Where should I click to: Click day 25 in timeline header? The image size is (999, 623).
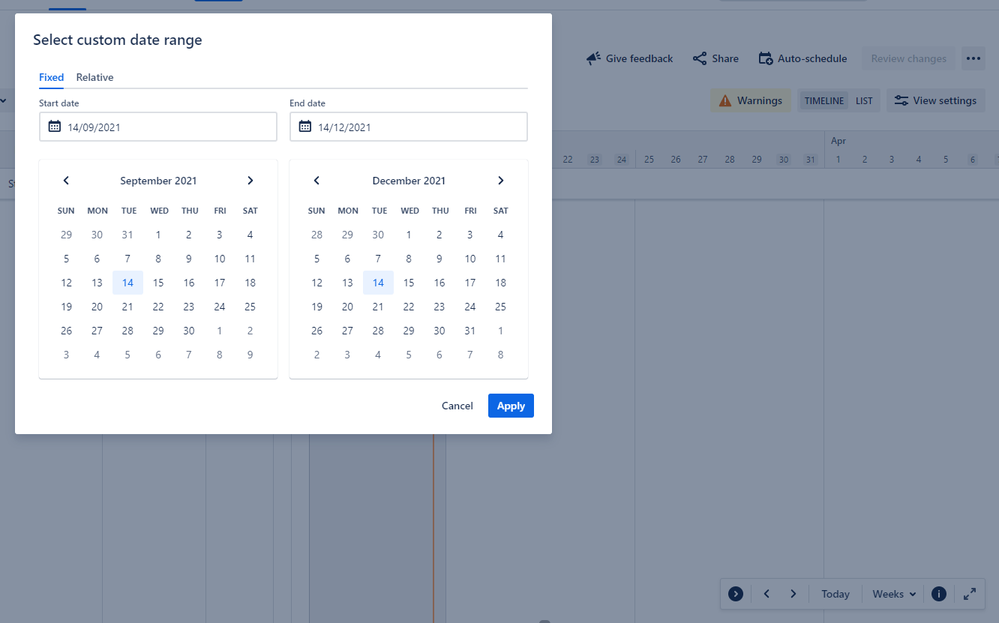pos(649,159)
